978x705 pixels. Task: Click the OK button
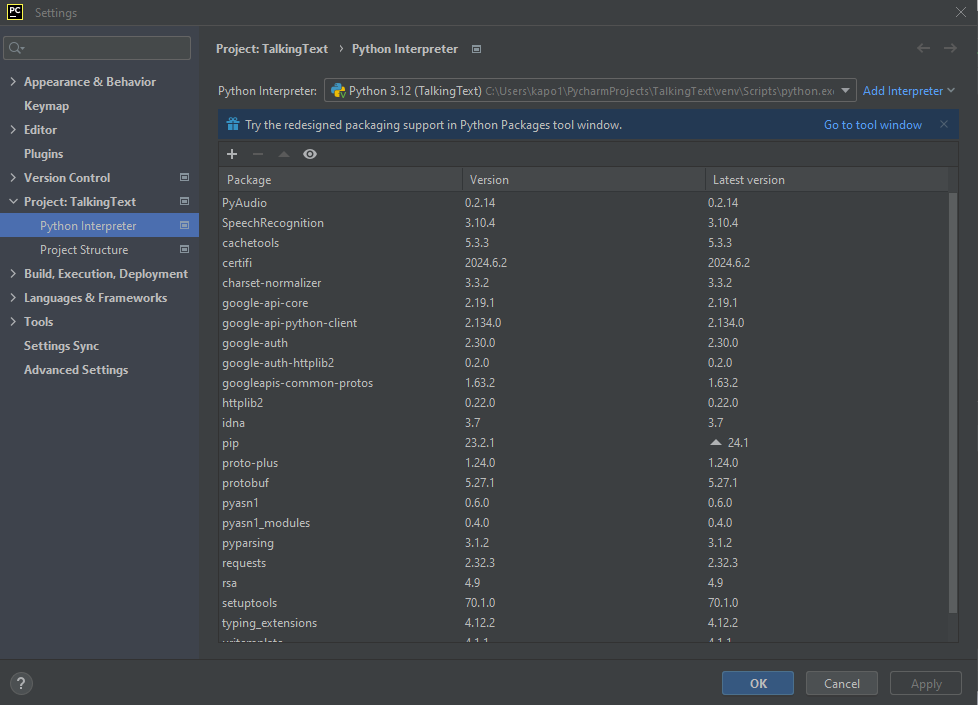coord(758,683)
